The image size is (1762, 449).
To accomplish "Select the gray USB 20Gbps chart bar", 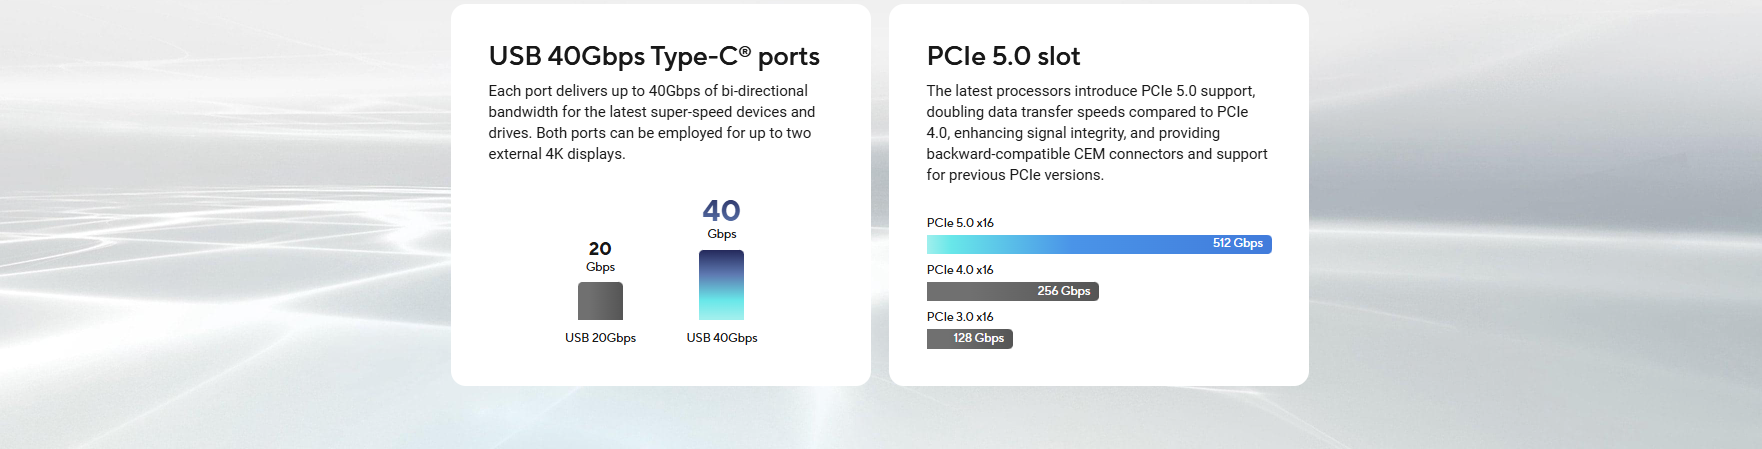I will [x=600, y=301].
